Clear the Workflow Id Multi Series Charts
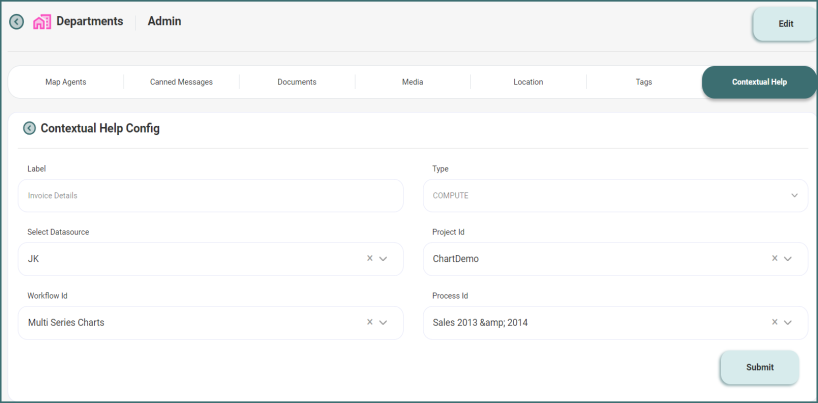Screen dimensions: 818x403 pos(369,322)
